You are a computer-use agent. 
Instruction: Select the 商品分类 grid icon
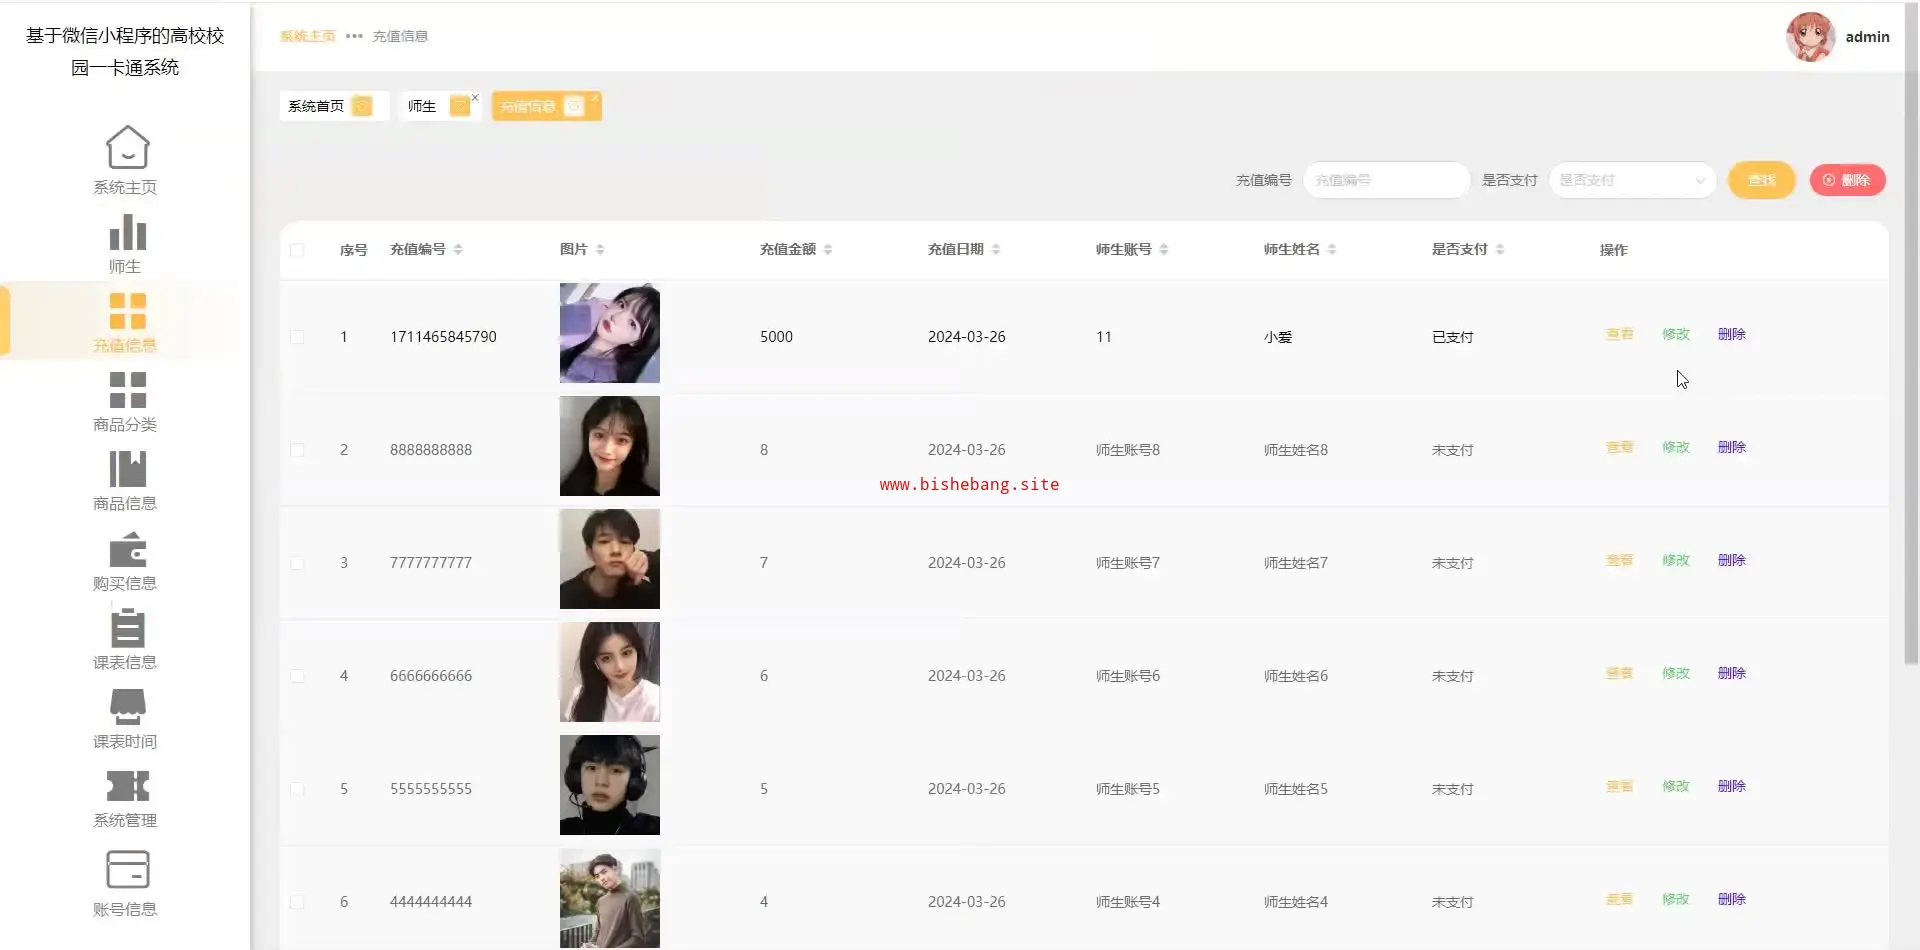(x=127, y=390)
